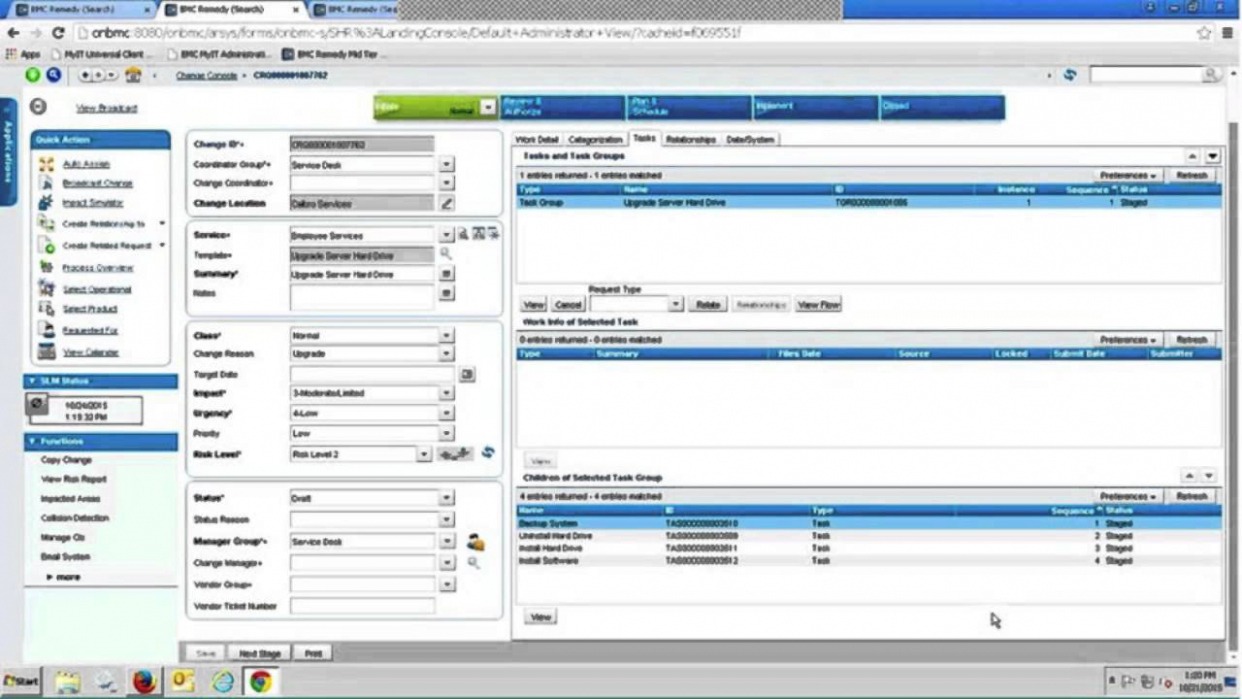Bookmark this page with the star icon

pyautogui.click(x=1204, y=33)
